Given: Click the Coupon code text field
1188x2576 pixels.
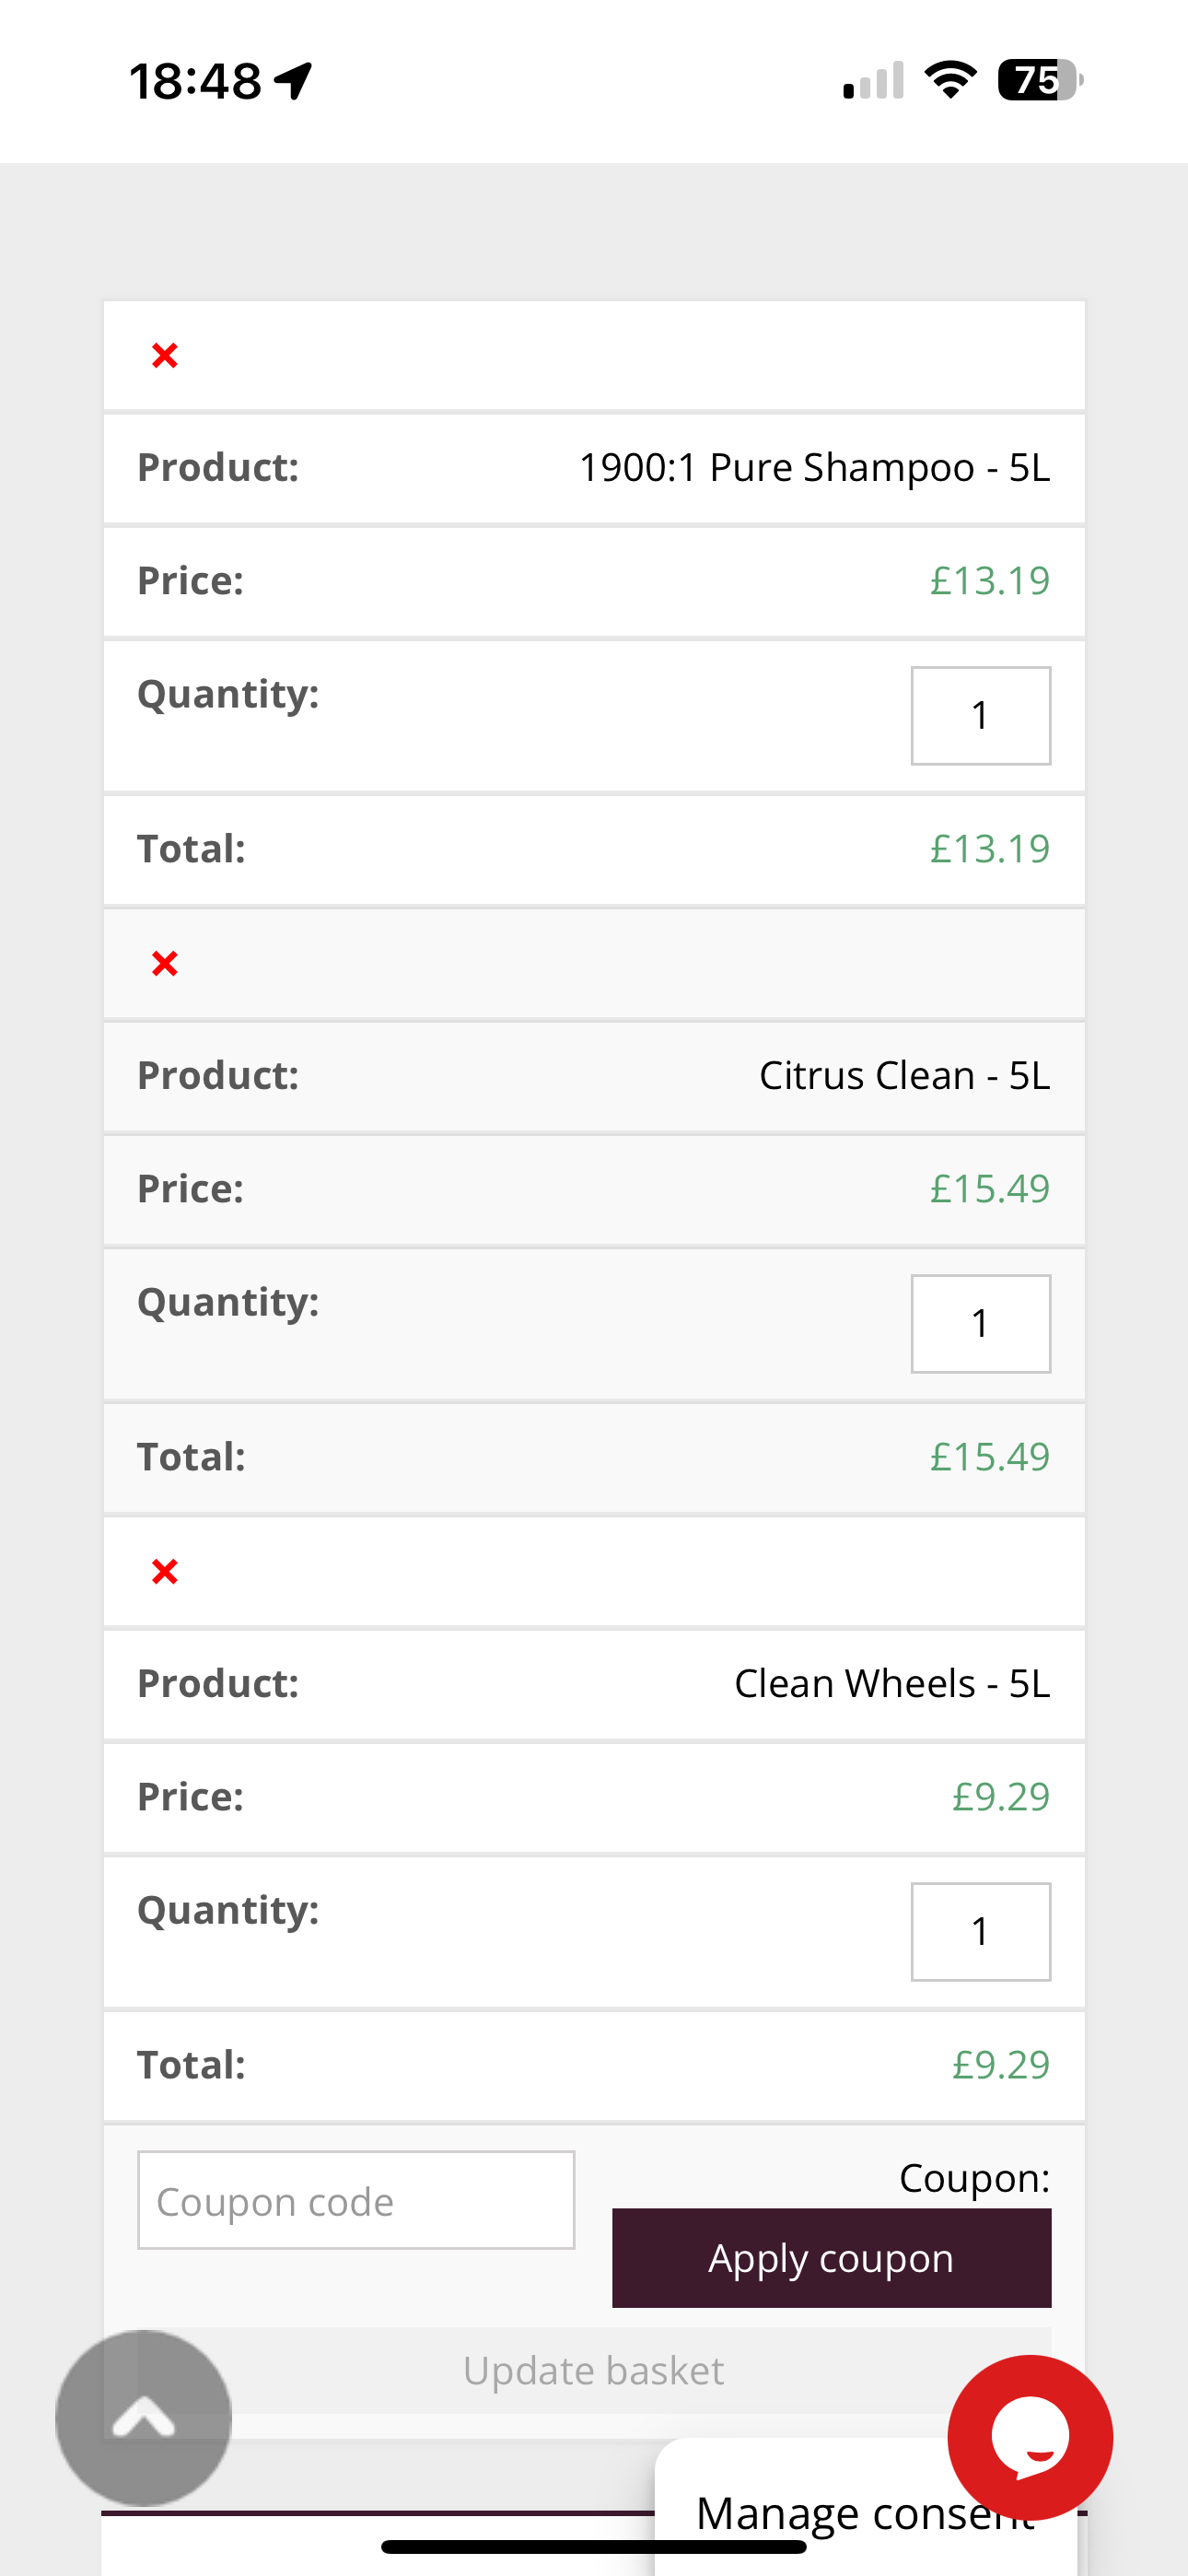Looking at the screenshot, I should click(x=356, y=2200).
